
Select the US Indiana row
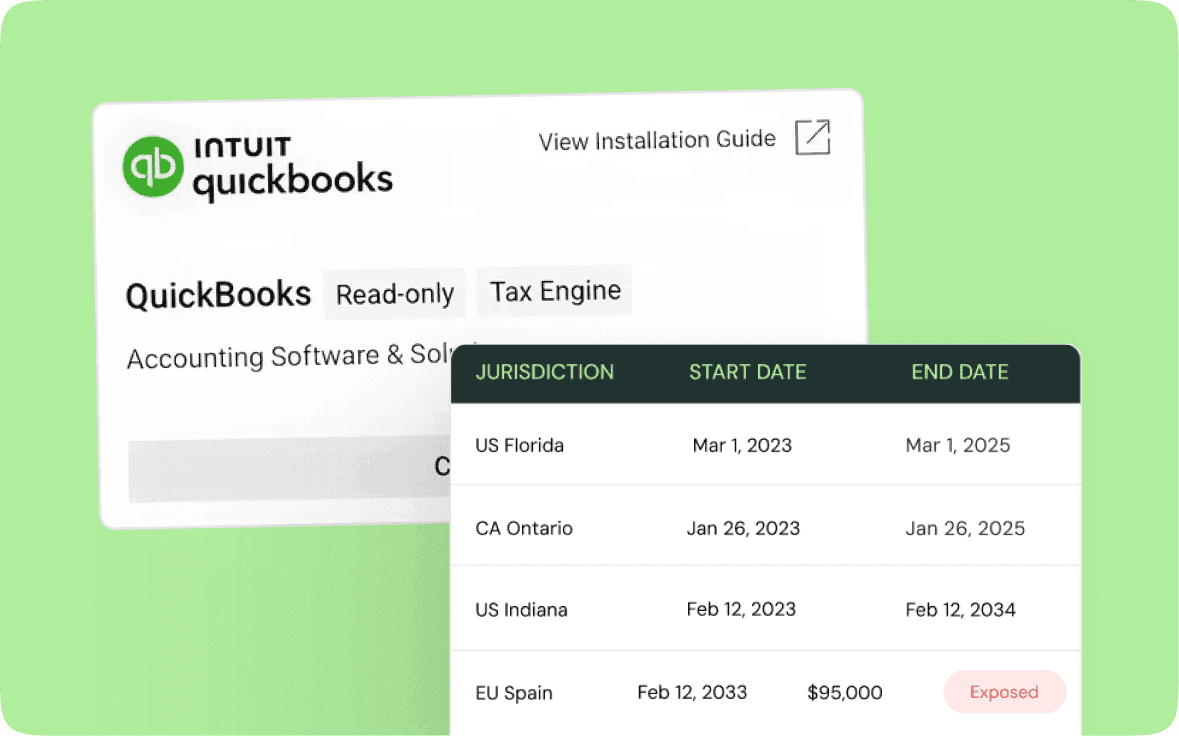[765, 608]
